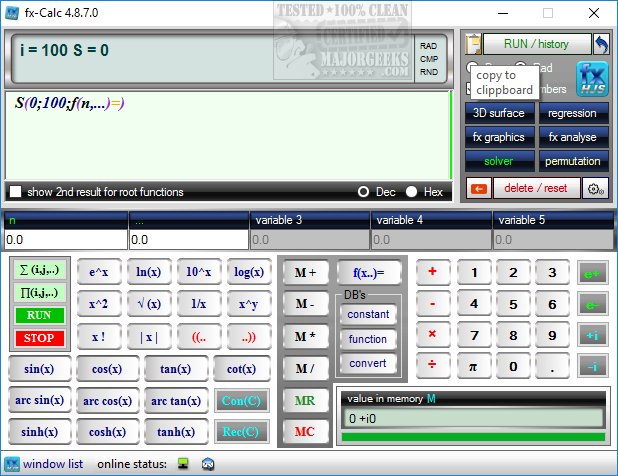This screenshot has width=618, height=476.
Task: Click the RUN / history button
Action: click(537, 44)
